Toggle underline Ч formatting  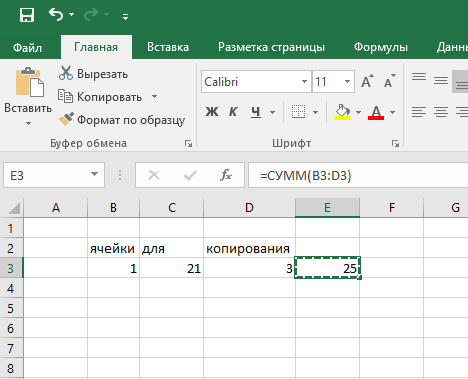(256, 112)
